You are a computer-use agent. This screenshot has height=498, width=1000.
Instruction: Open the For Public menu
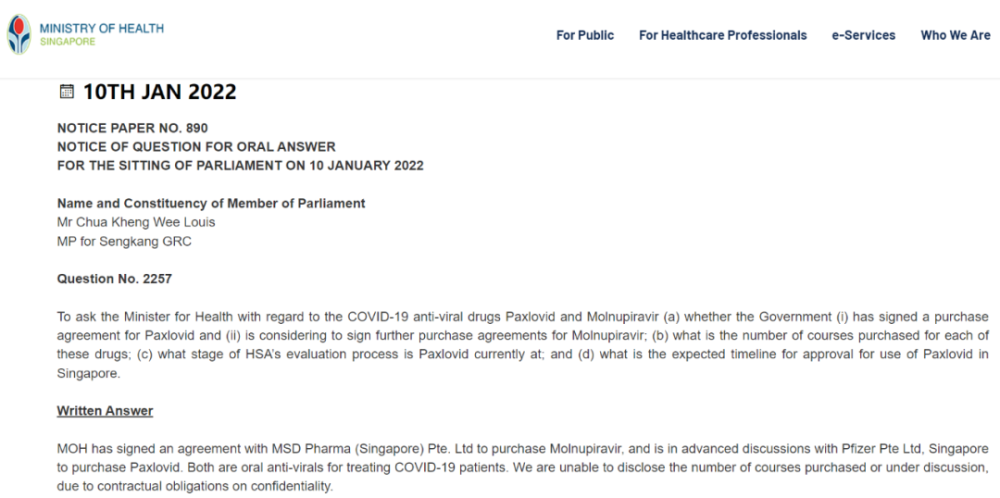pos(585,36)
